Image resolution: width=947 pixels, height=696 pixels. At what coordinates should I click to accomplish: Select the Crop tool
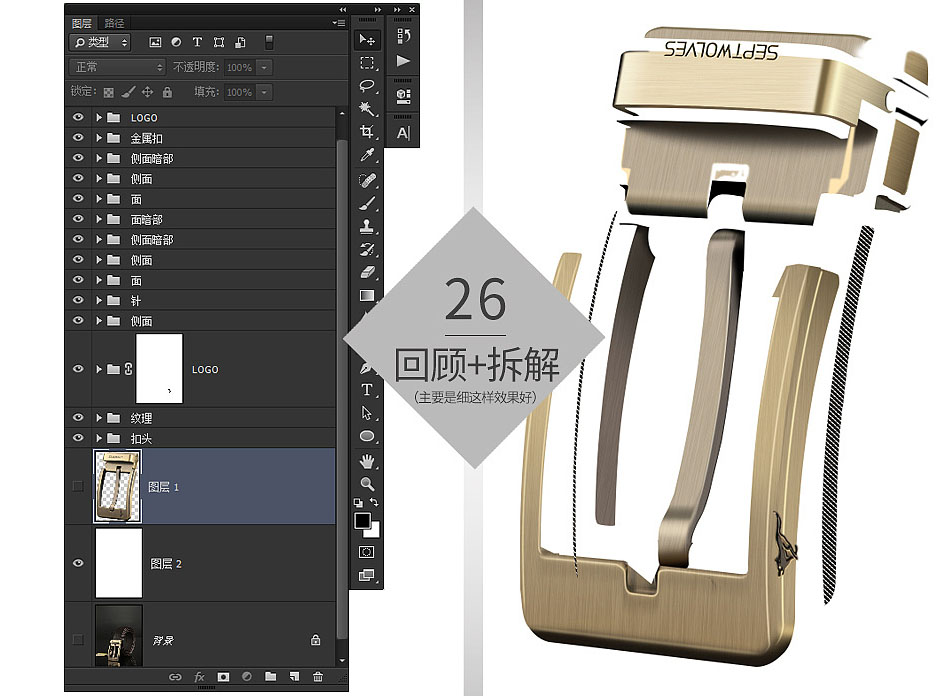[367, 132]
